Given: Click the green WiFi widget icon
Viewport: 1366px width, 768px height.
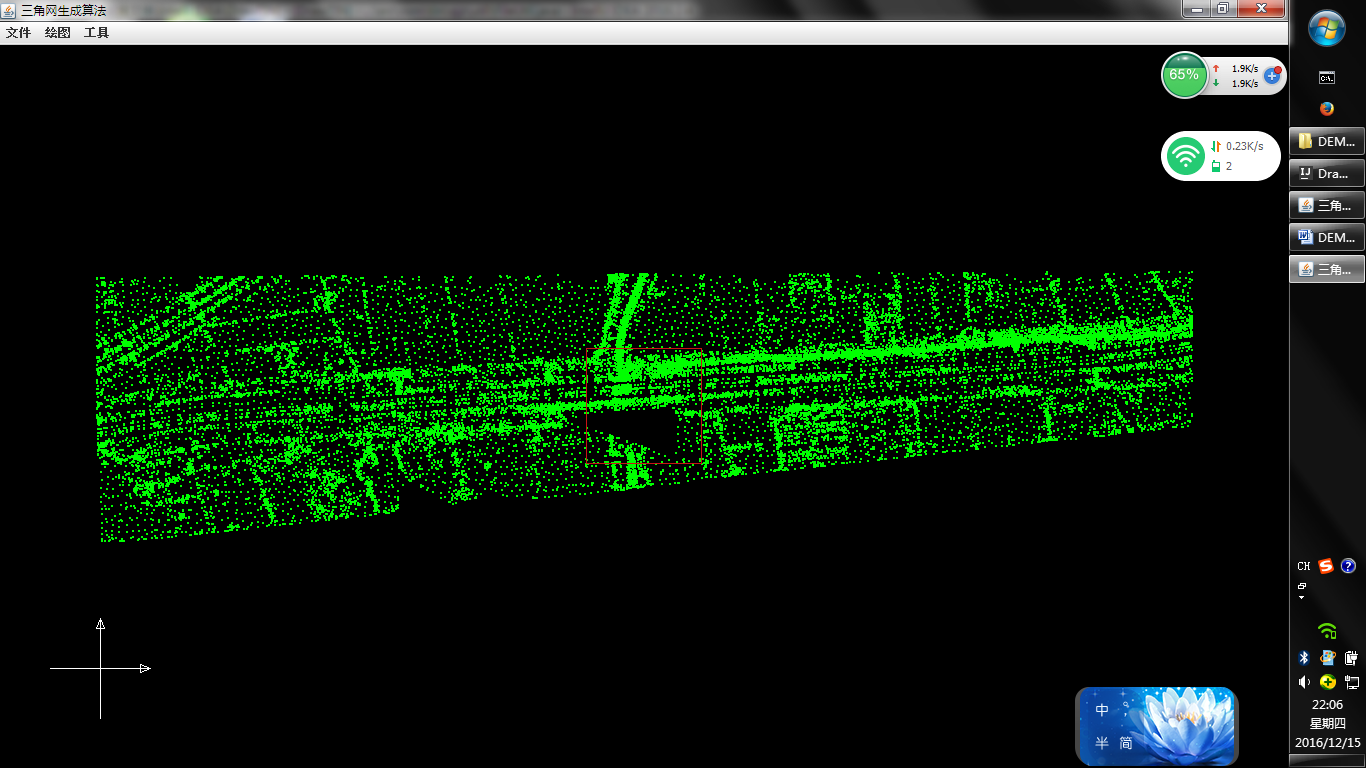Looking at the screenshot, I should (1187, 156).
